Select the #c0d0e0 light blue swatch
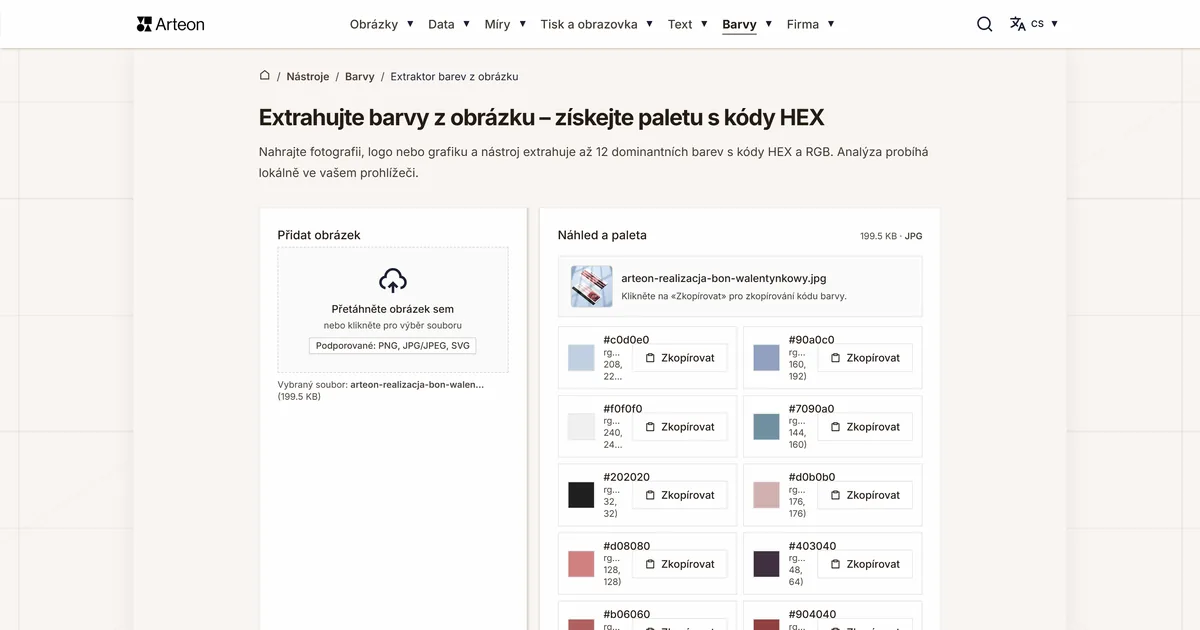Viewport: 1200px width, 630px height. 581,358
